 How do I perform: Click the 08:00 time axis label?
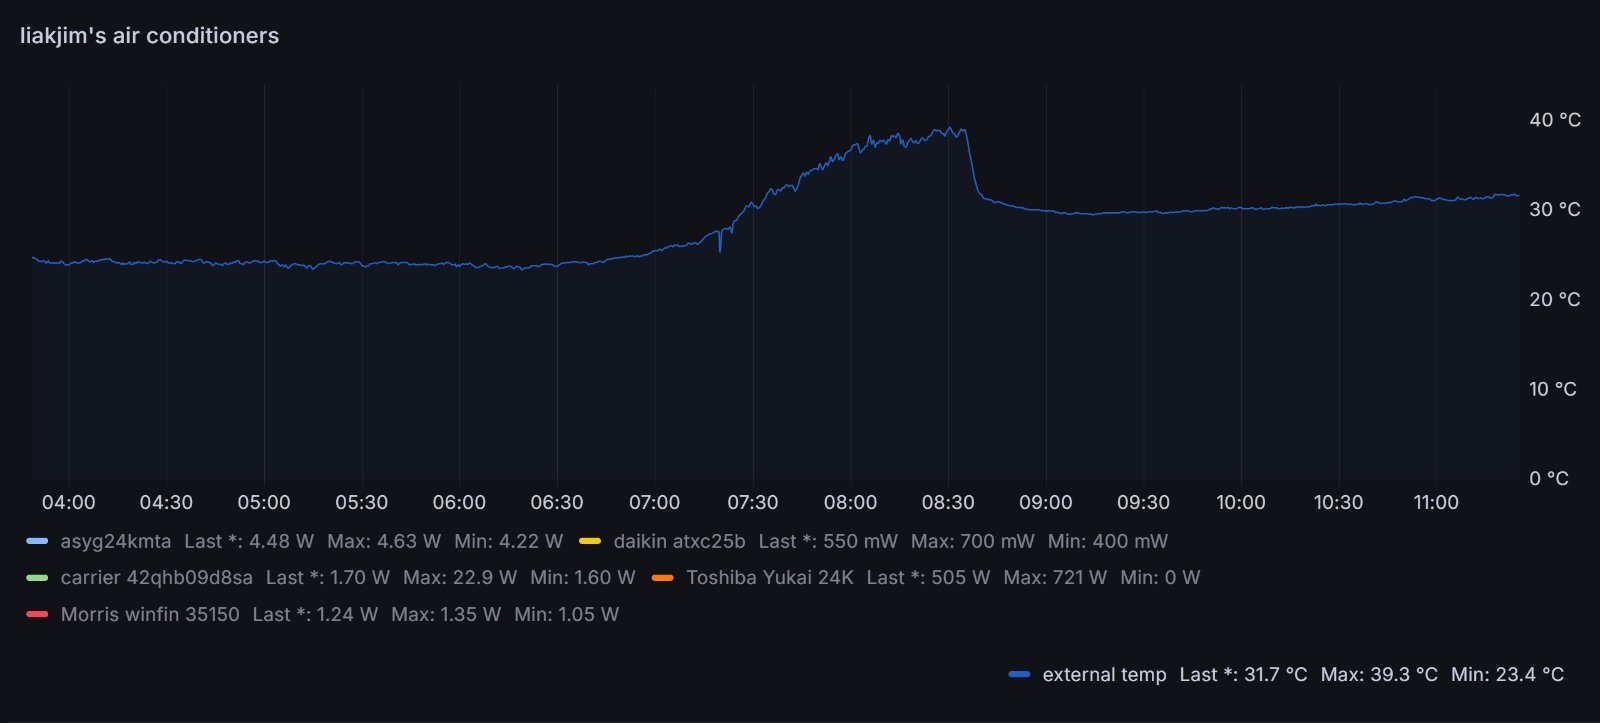850,502
